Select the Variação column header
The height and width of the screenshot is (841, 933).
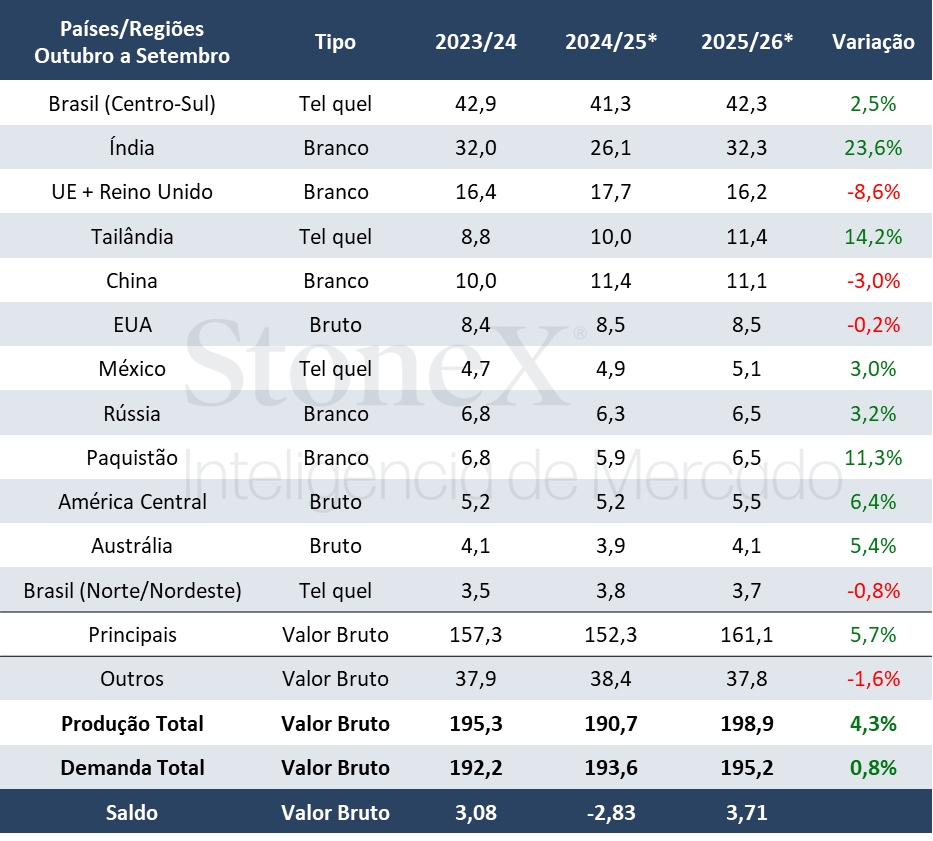(x=873, y=42)
